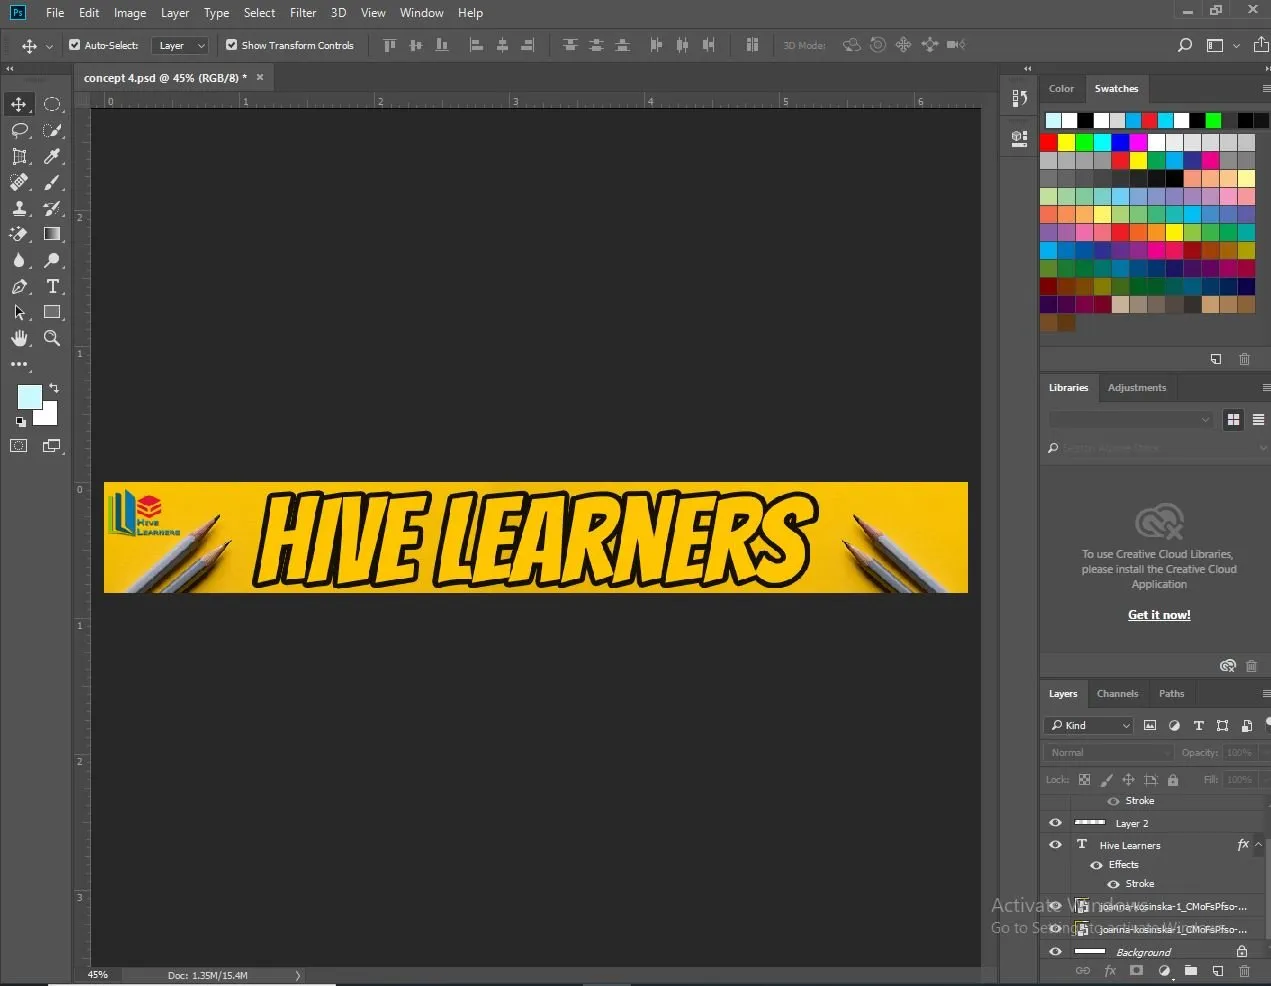Click the zoom percentage field in status bar

coord(98,975)
